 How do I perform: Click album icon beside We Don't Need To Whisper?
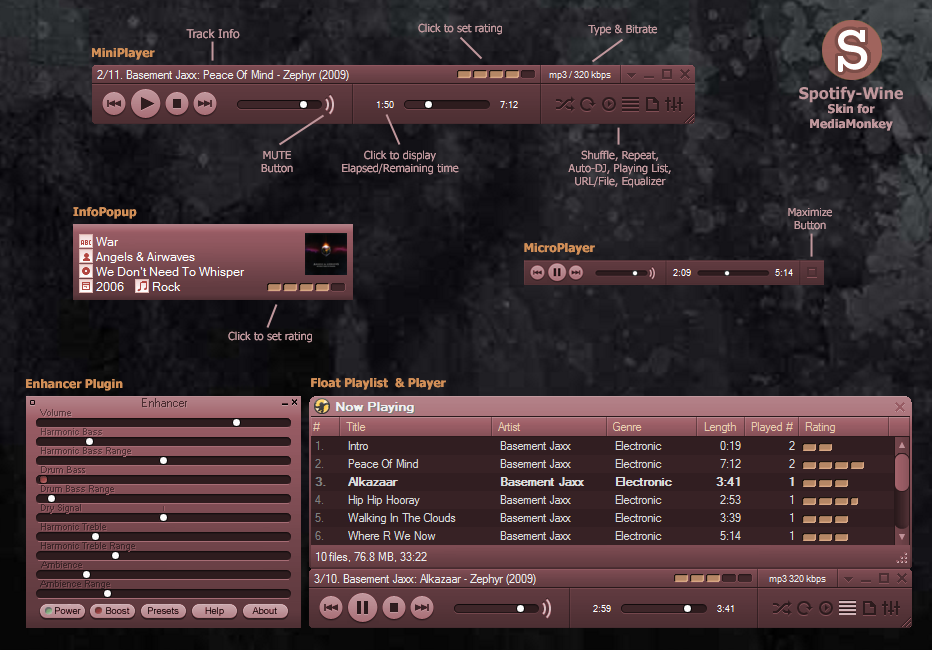click(x=86, y=272)
